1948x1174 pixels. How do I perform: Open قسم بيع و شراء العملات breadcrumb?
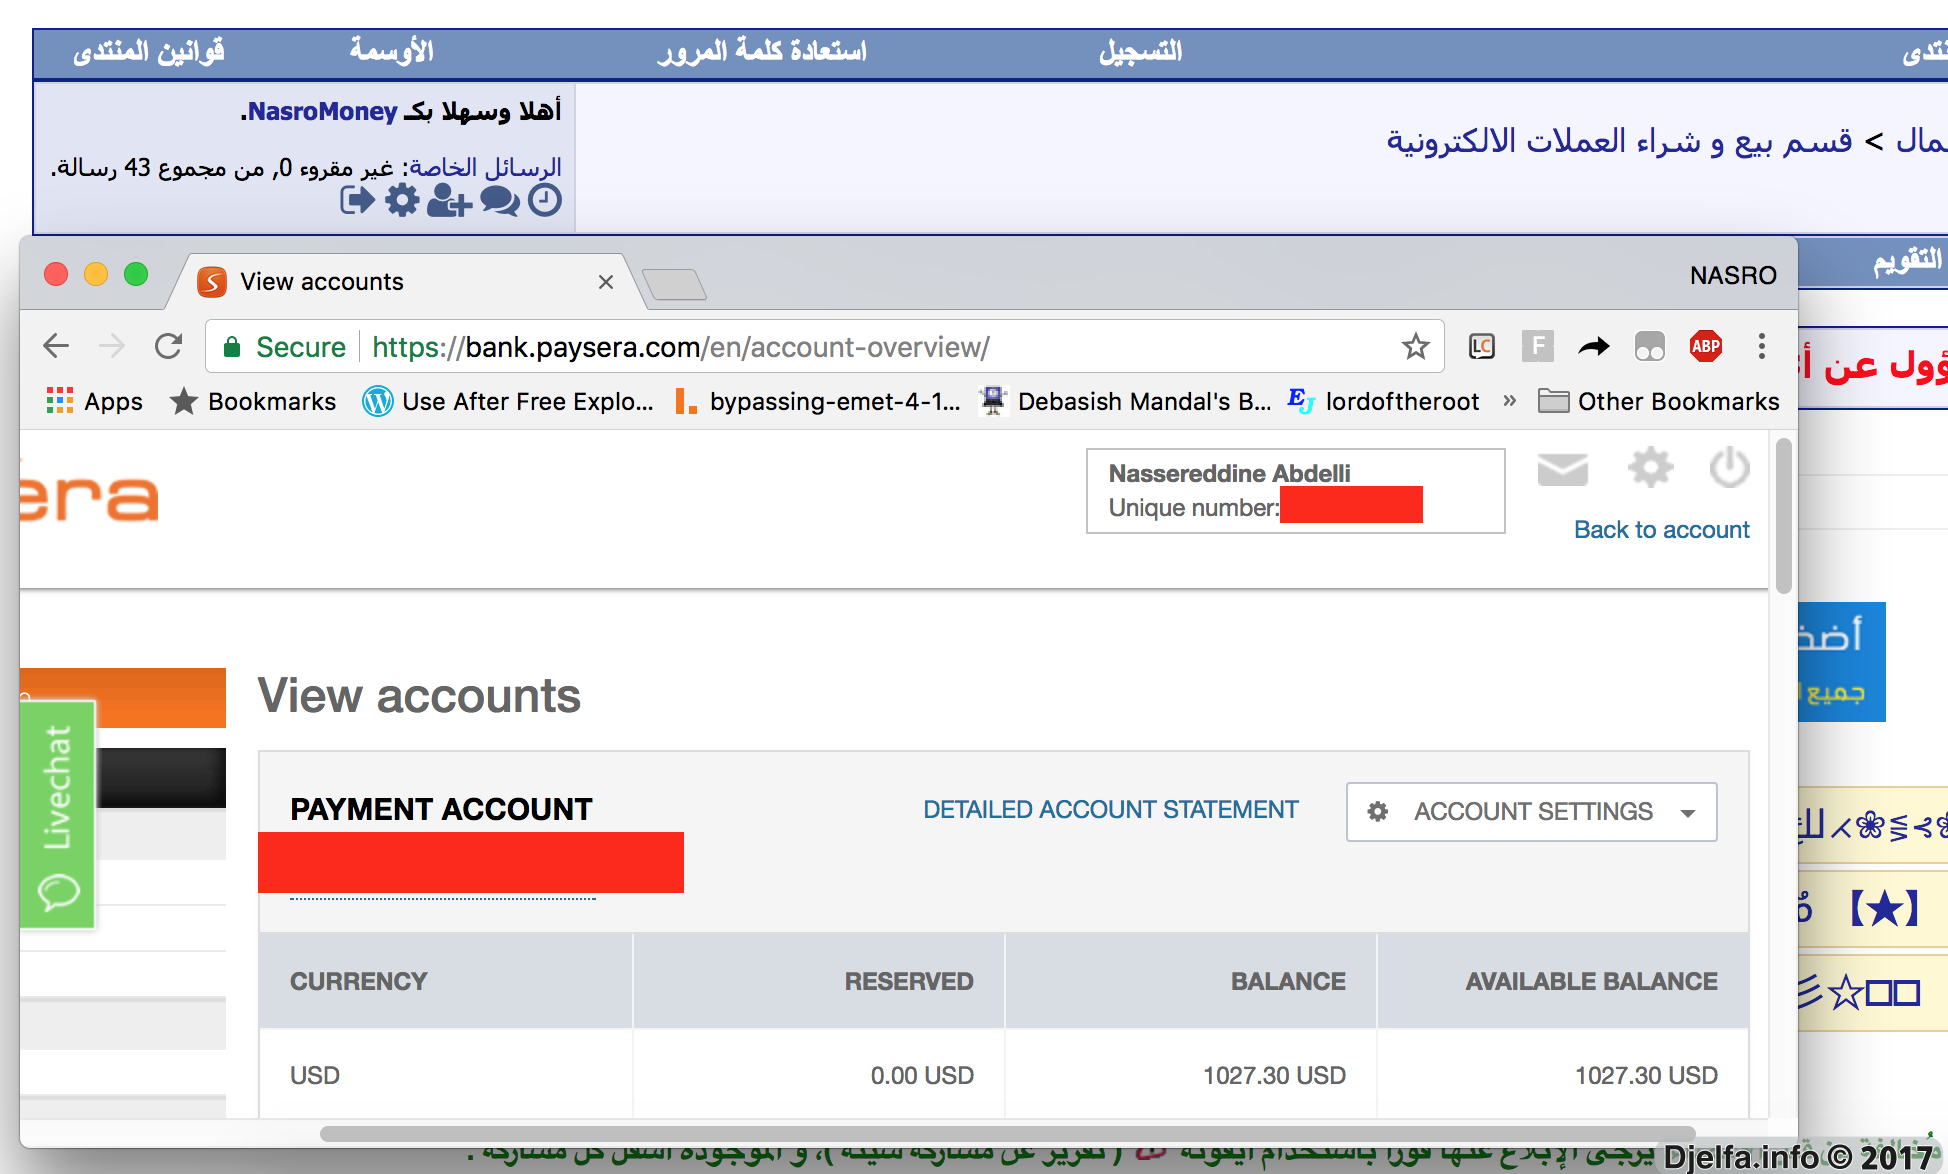[x=1619, y=141]
